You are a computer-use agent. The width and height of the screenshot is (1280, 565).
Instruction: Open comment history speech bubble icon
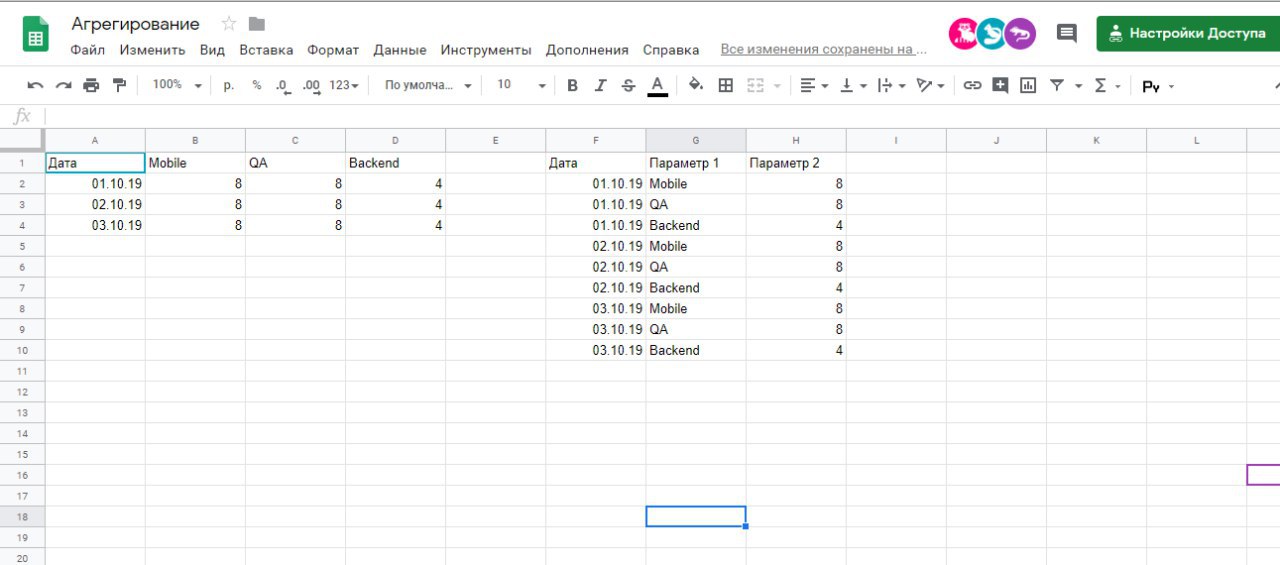point(1067,33)
